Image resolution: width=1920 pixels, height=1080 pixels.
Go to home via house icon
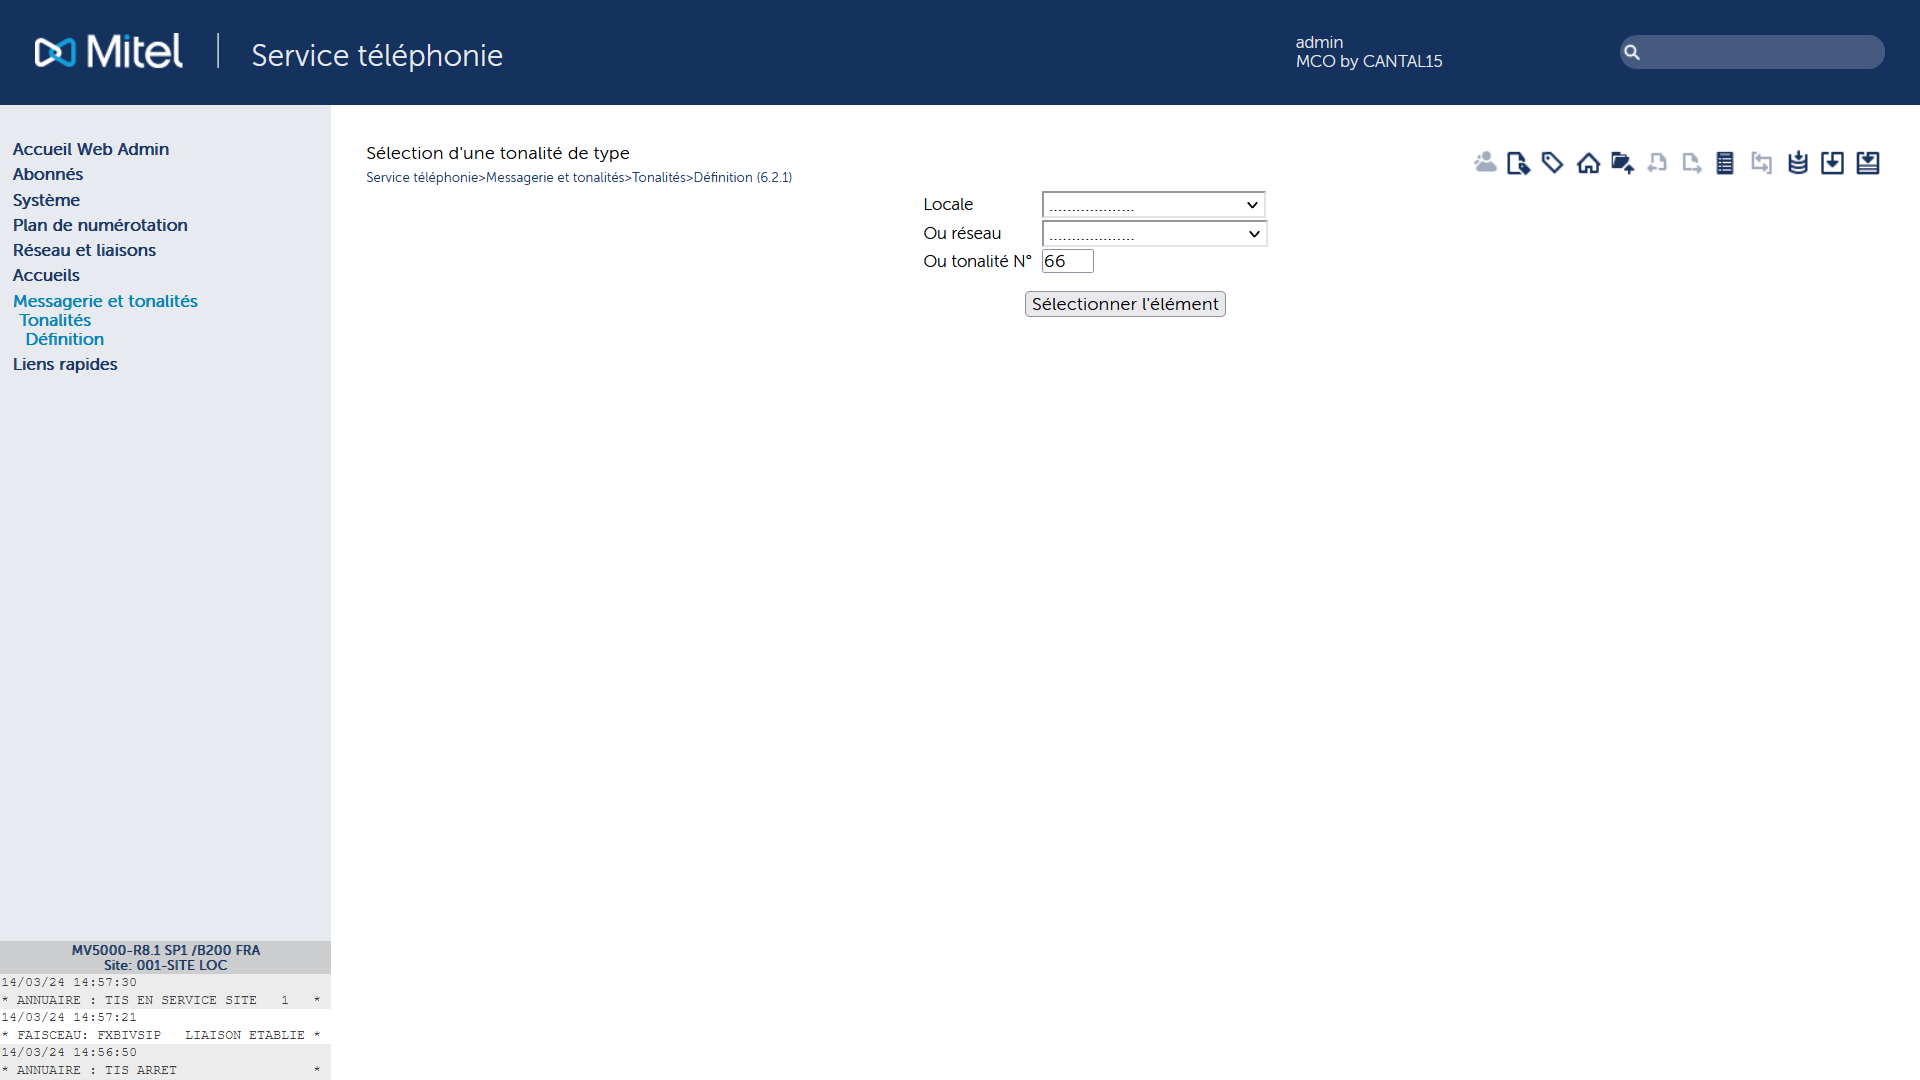pyautogui.click(x=1588, y=163)
